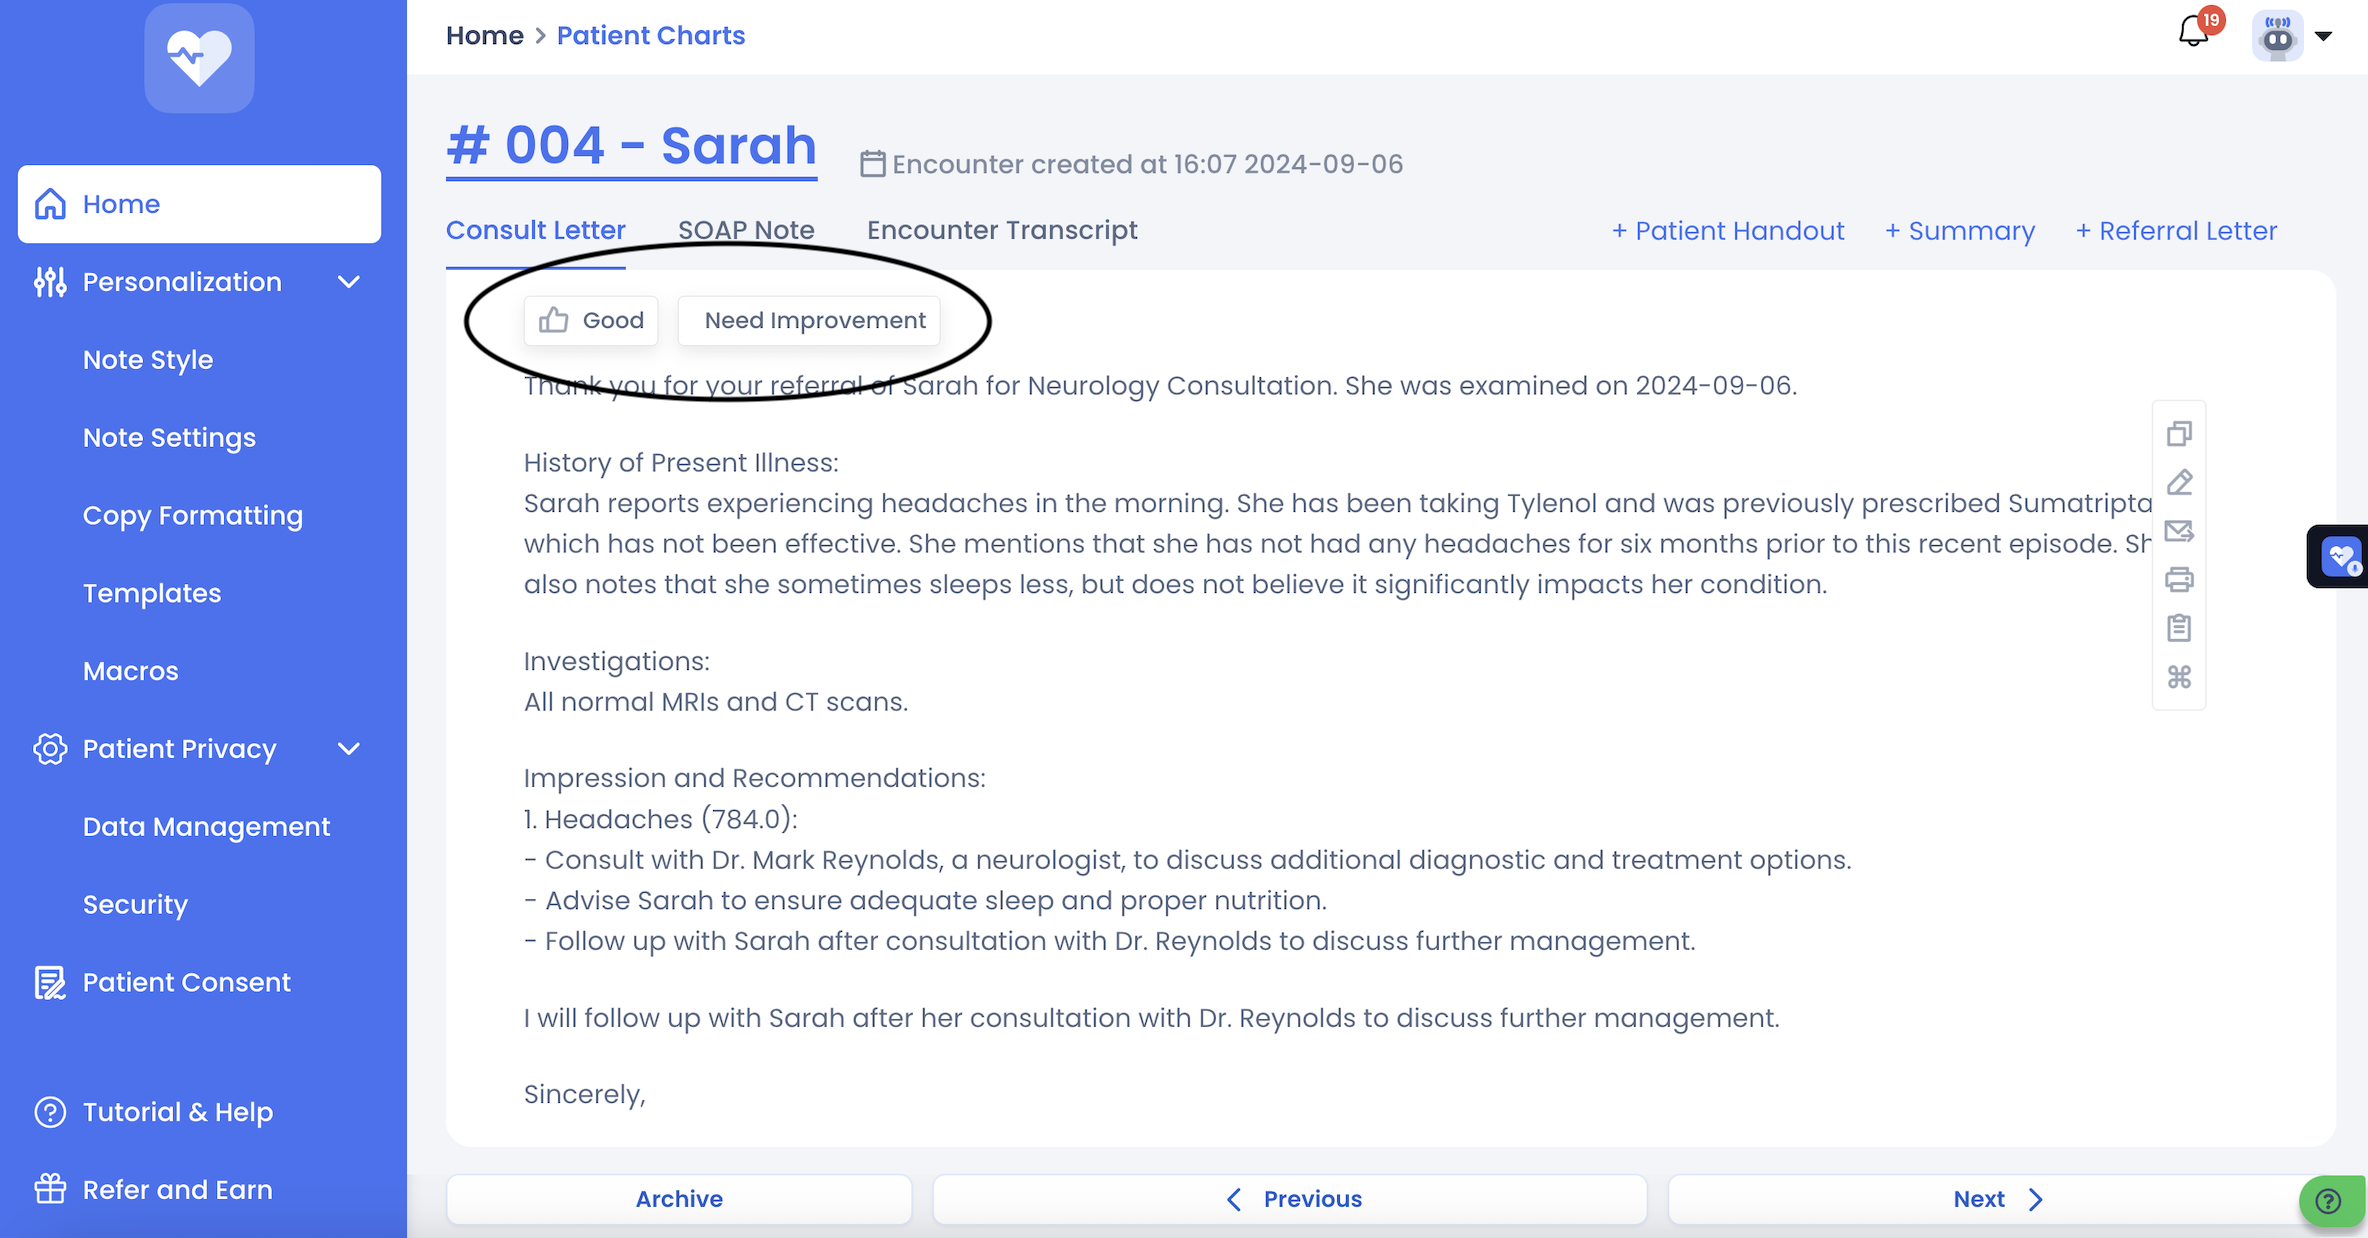Image resolution: width=2368 pixels, height=1238 pixels.
Task: Open the user avatar dropdown arrow
Action: click(x=2323, y=36)
